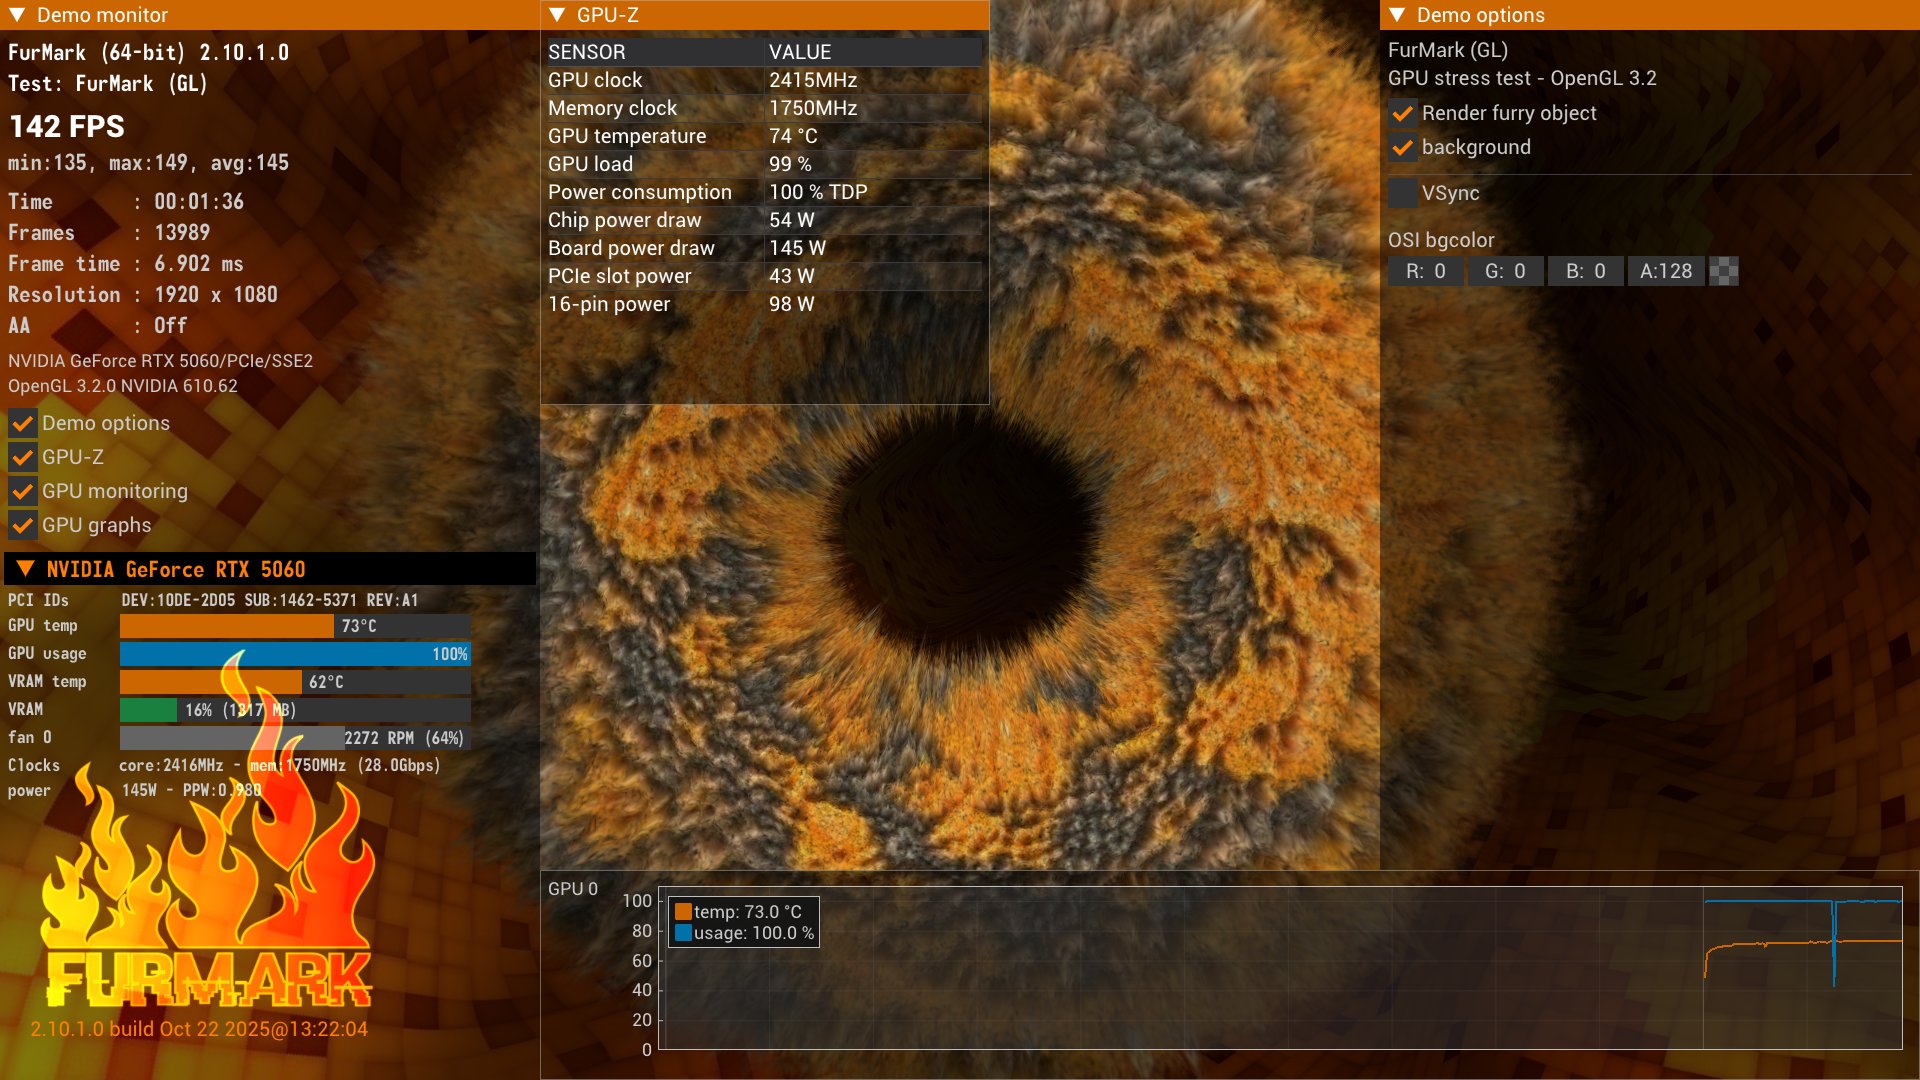Toggle the background rendering checkbox
The width and height of the screenshot is (1920, 1080).
(x=1403, y=147)
